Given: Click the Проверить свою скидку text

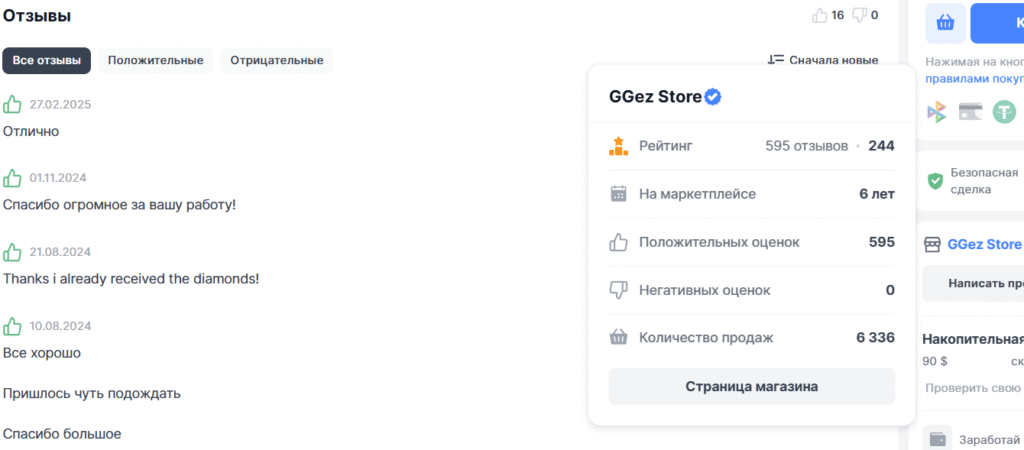Looking at the screenshot, I should point(974,388).
